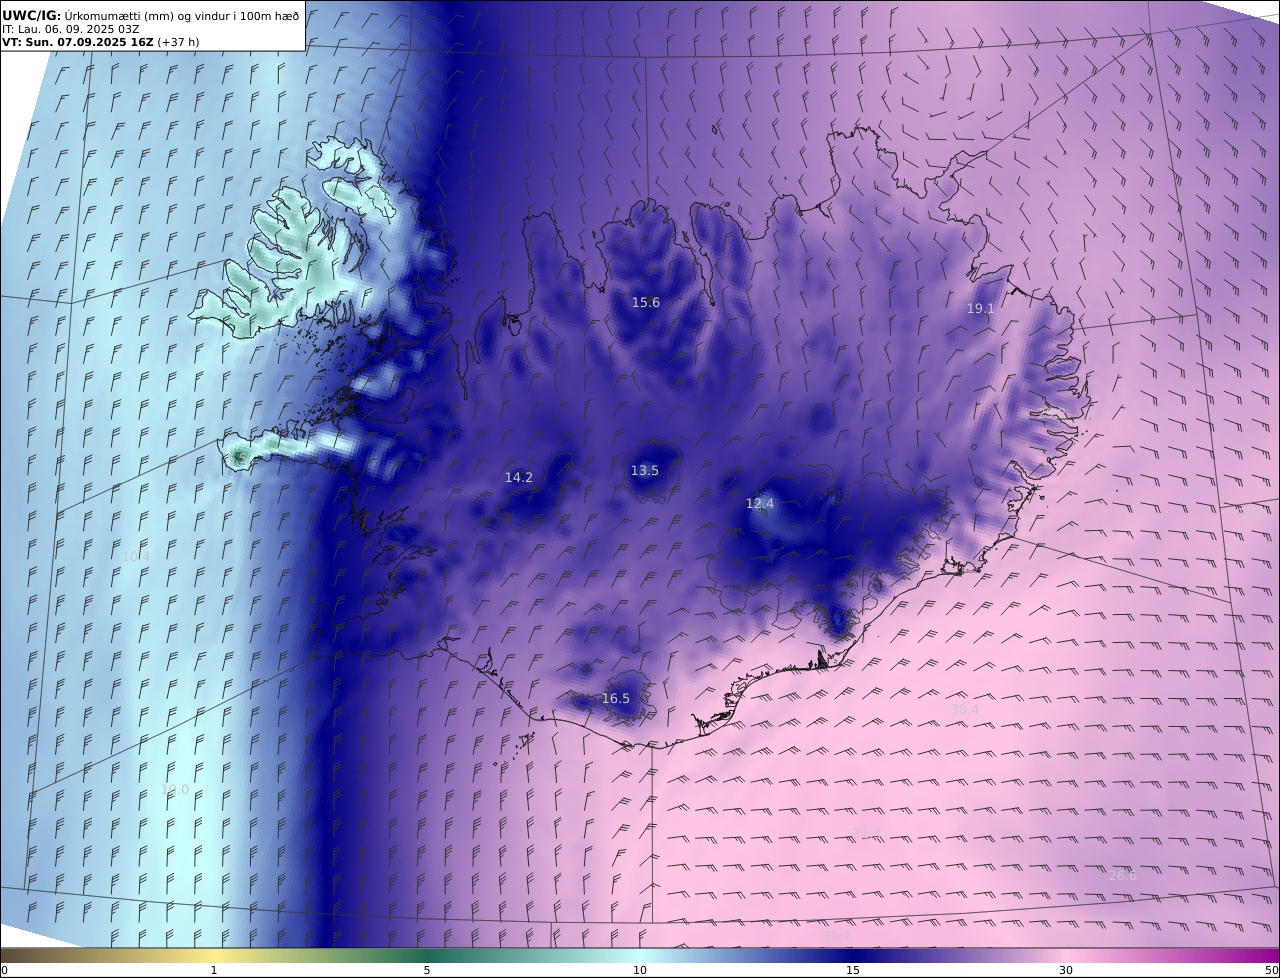This screenshot has height=978, width=1280.
Task: Click the colorbar tick label '5'
Action: [x=427, y=970]
